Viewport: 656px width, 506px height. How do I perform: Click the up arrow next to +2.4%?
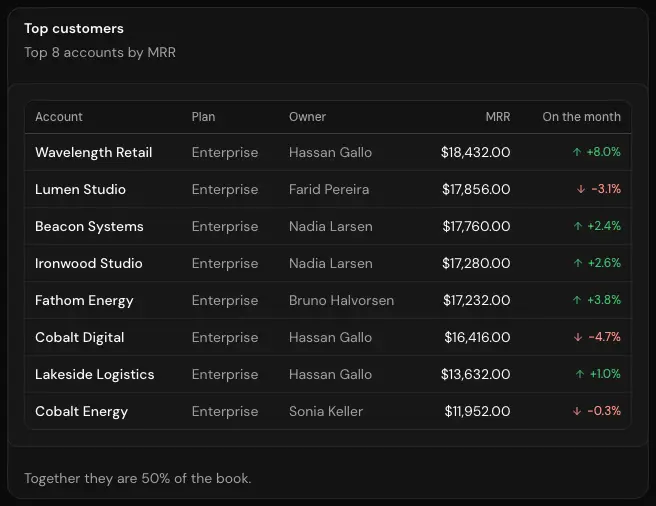(x=578, y=226)
